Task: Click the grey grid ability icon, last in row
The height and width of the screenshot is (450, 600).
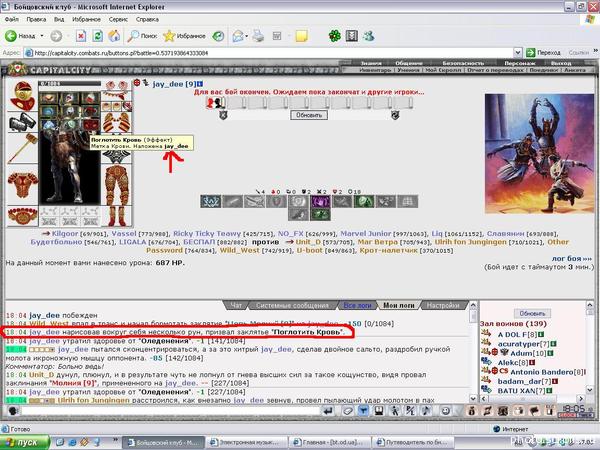Action: pyautogui.click(x=408, y=202)
